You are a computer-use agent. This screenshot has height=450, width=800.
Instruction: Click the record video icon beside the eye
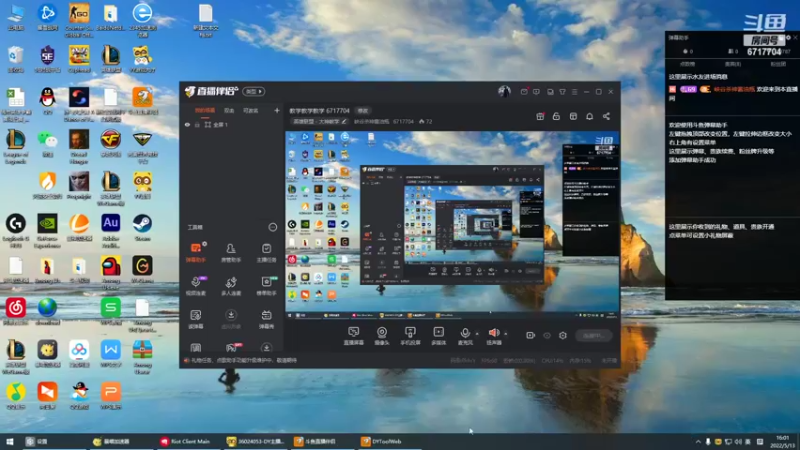coord(531,335)
